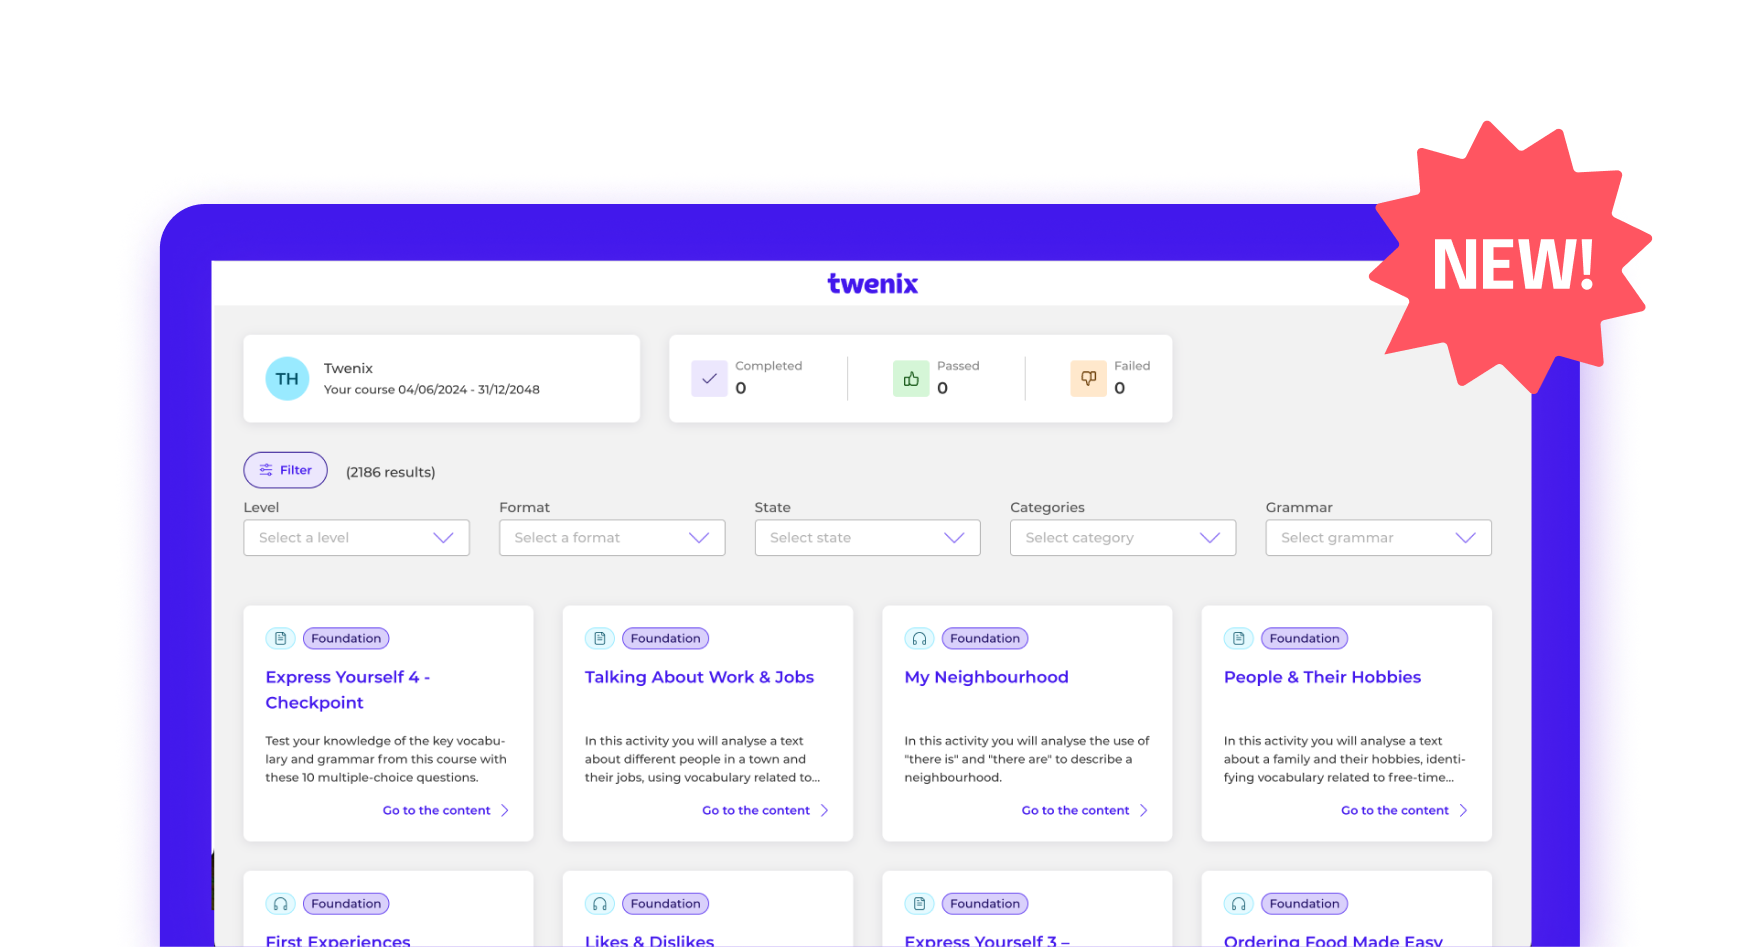The image size is (1755, 947).
Task: Click the (2186 results) count text
Action: pos(390,472)
